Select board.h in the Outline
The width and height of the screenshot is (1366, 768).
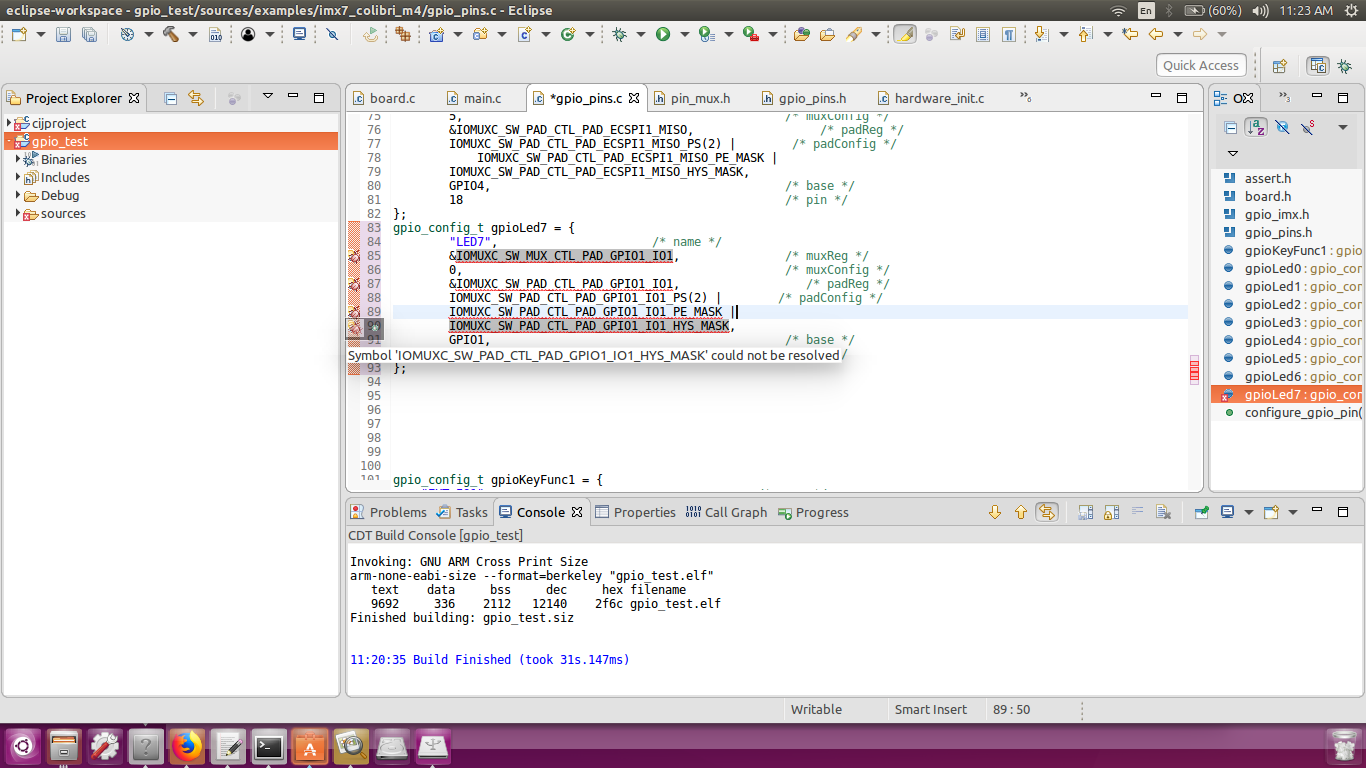click(x=1288, y=196)
